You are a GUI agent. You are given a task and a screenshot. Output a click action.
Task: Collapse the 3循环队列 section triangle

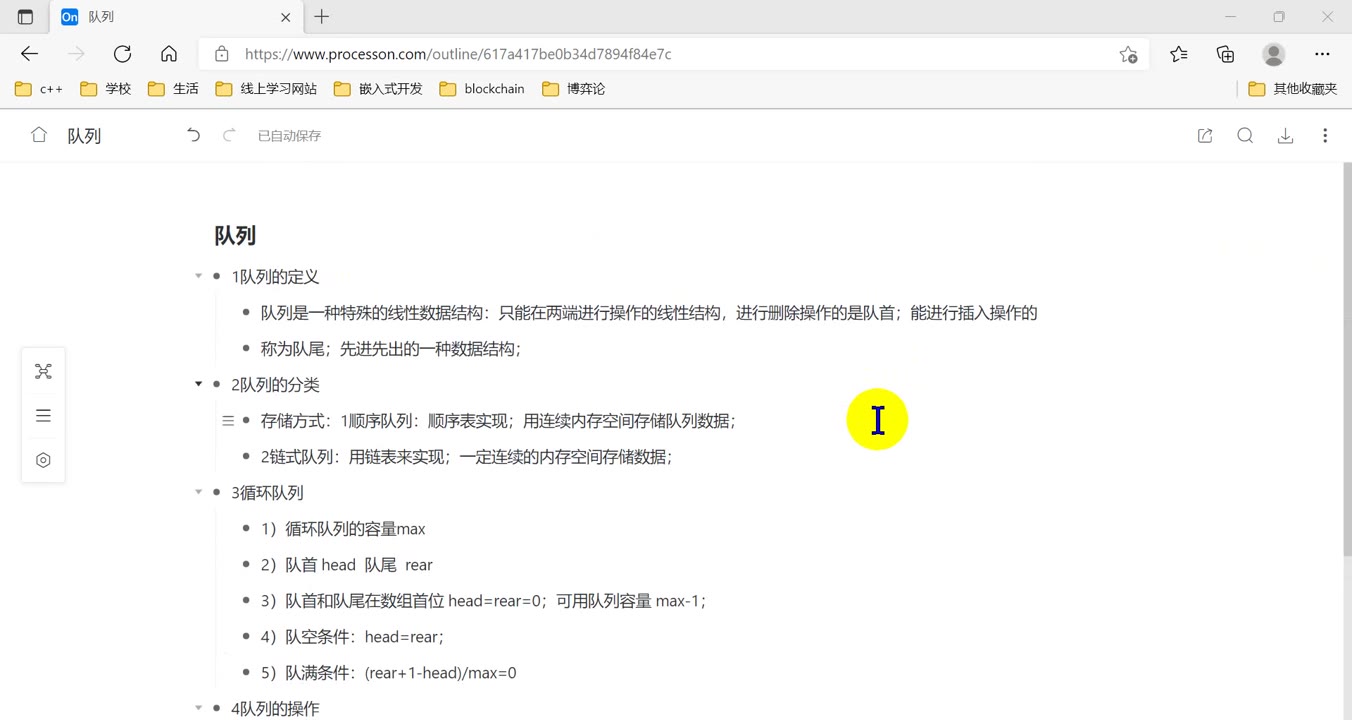point(198,492)
